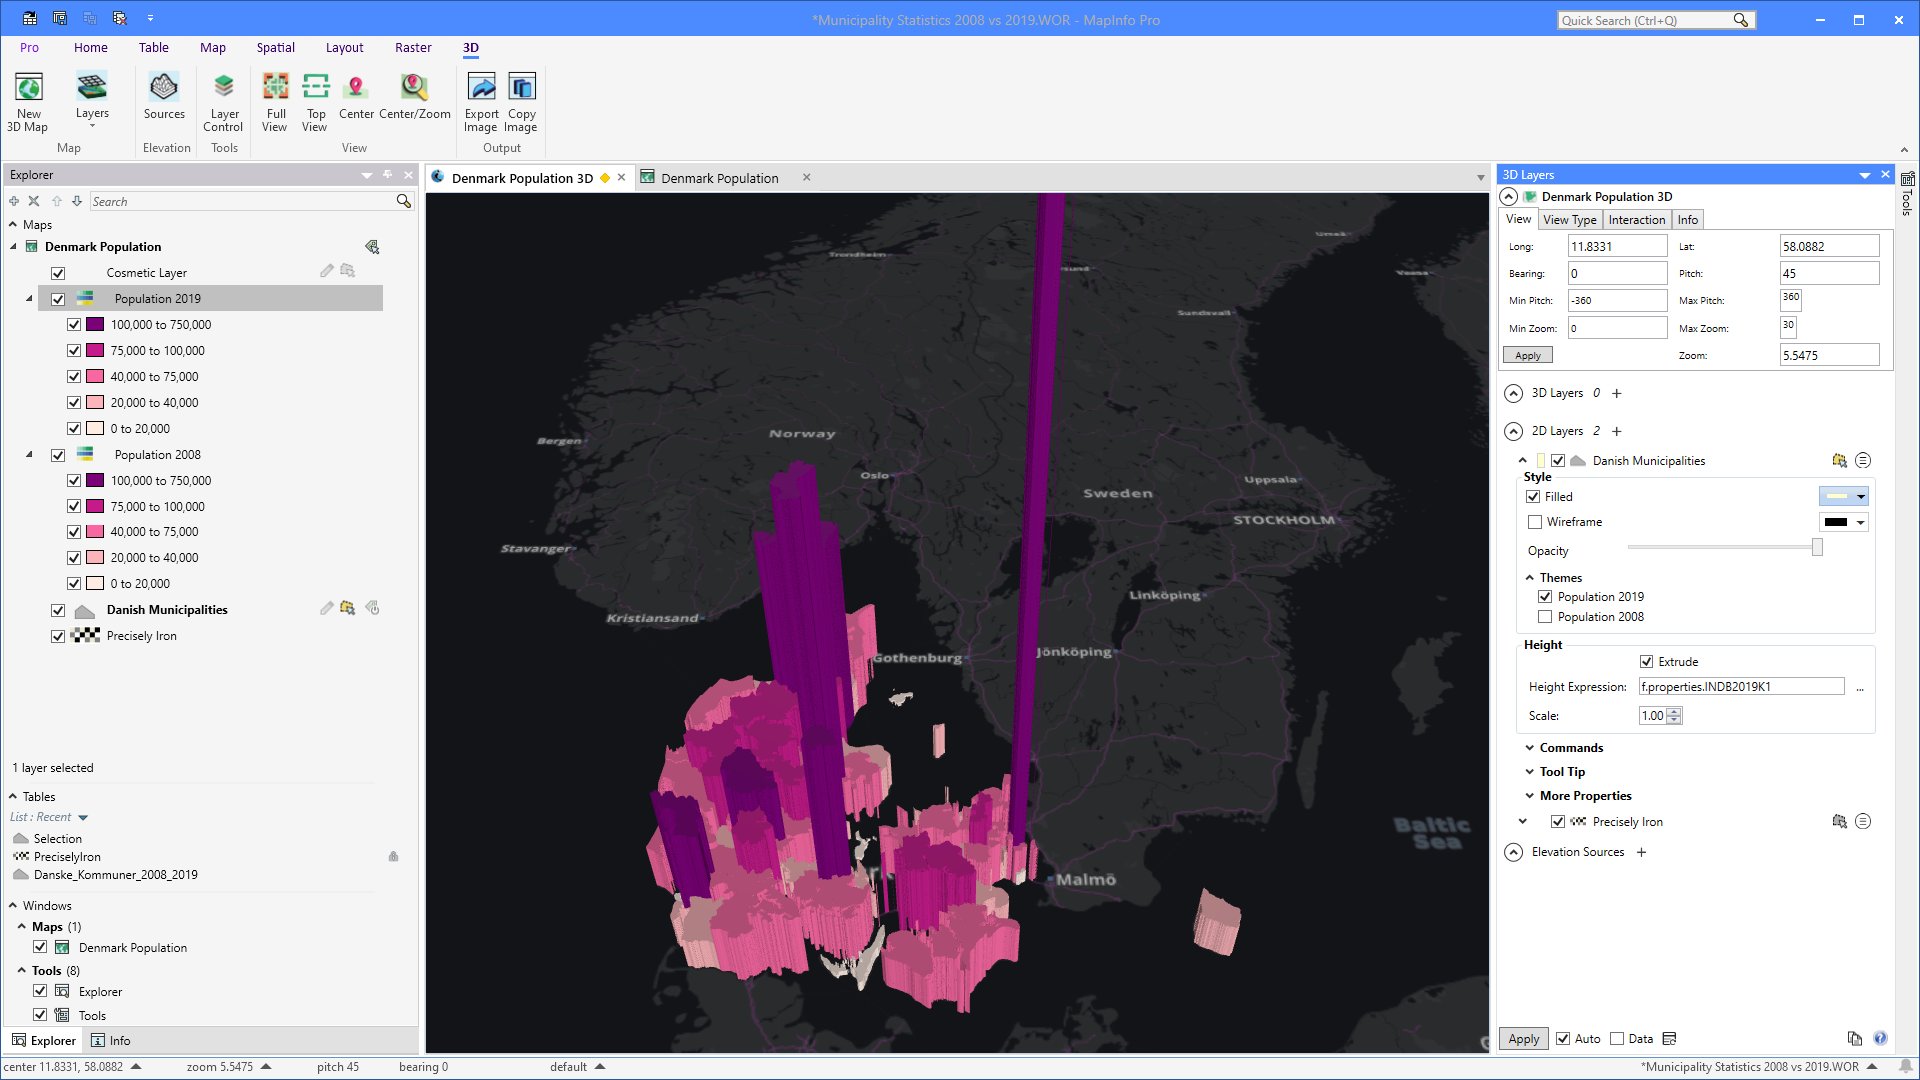This screenshot has width=1920, height=1080.
Task: Open the New 3D Map tool
Action: click(28, 100)
